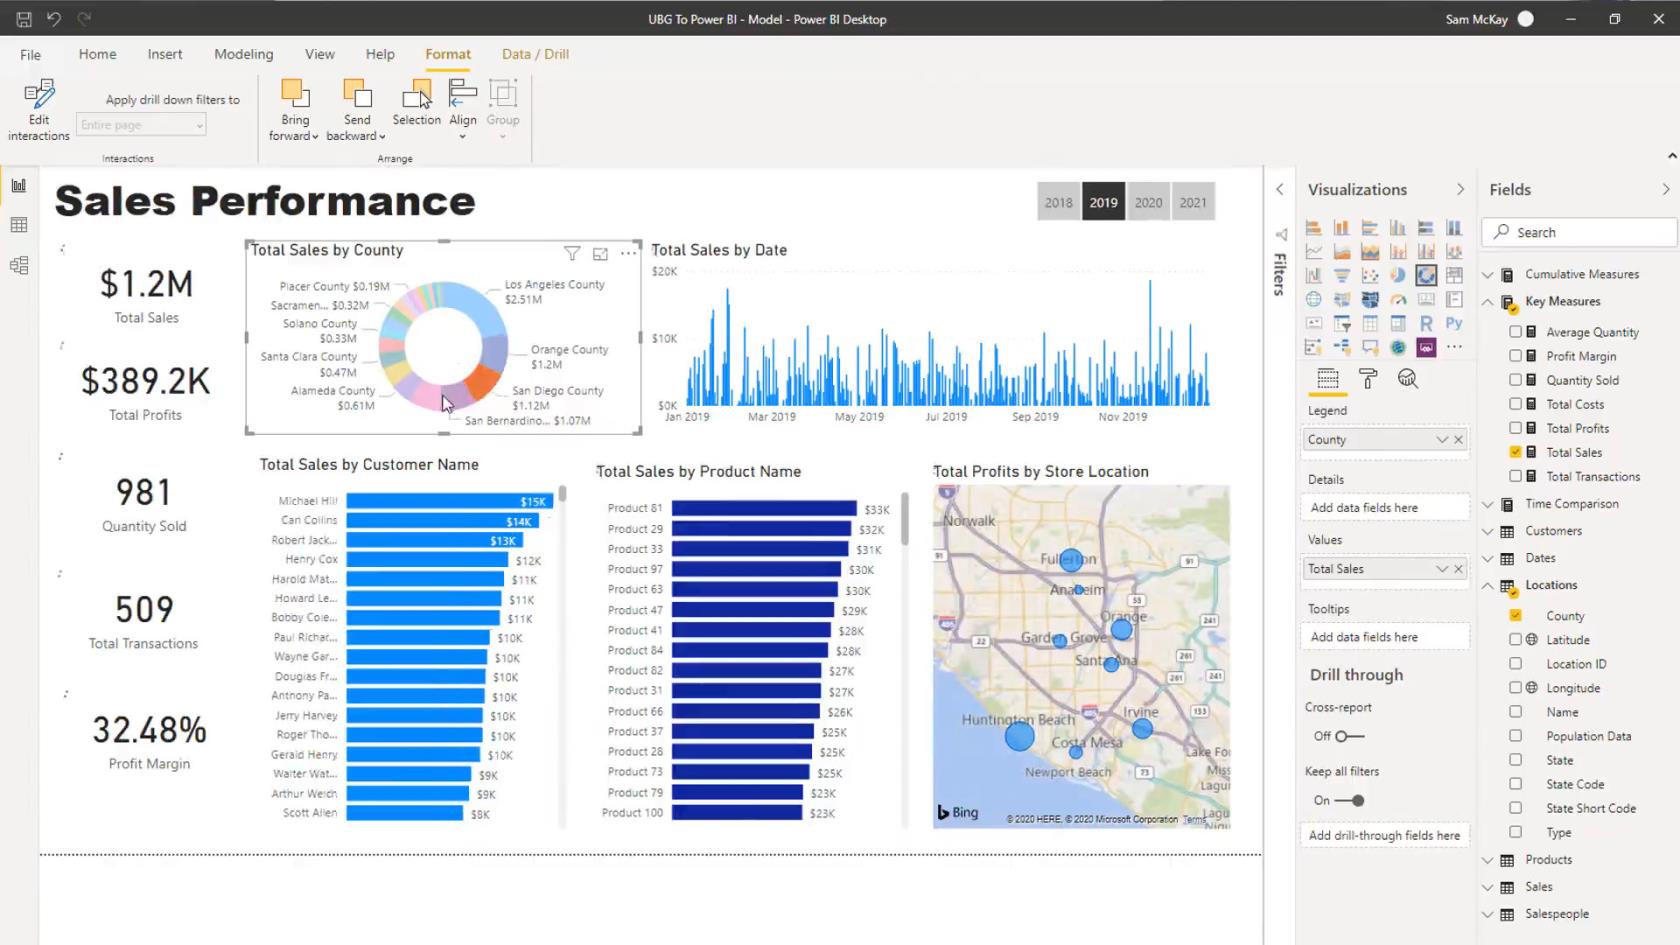The height and width of the screenshot is (945, 1680).
Task: Open the County legend field dropdown
Action: click(1442, 440)
